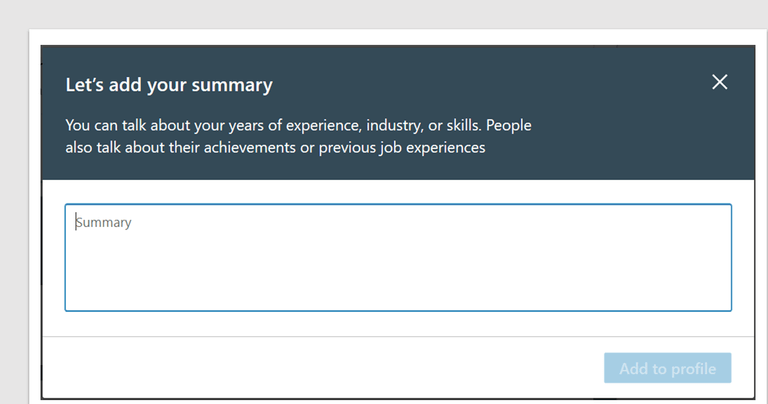Click into the Summary text box
Image resolution: width=768 pixels, height=404 pixels.
click(x=398, y=258)
